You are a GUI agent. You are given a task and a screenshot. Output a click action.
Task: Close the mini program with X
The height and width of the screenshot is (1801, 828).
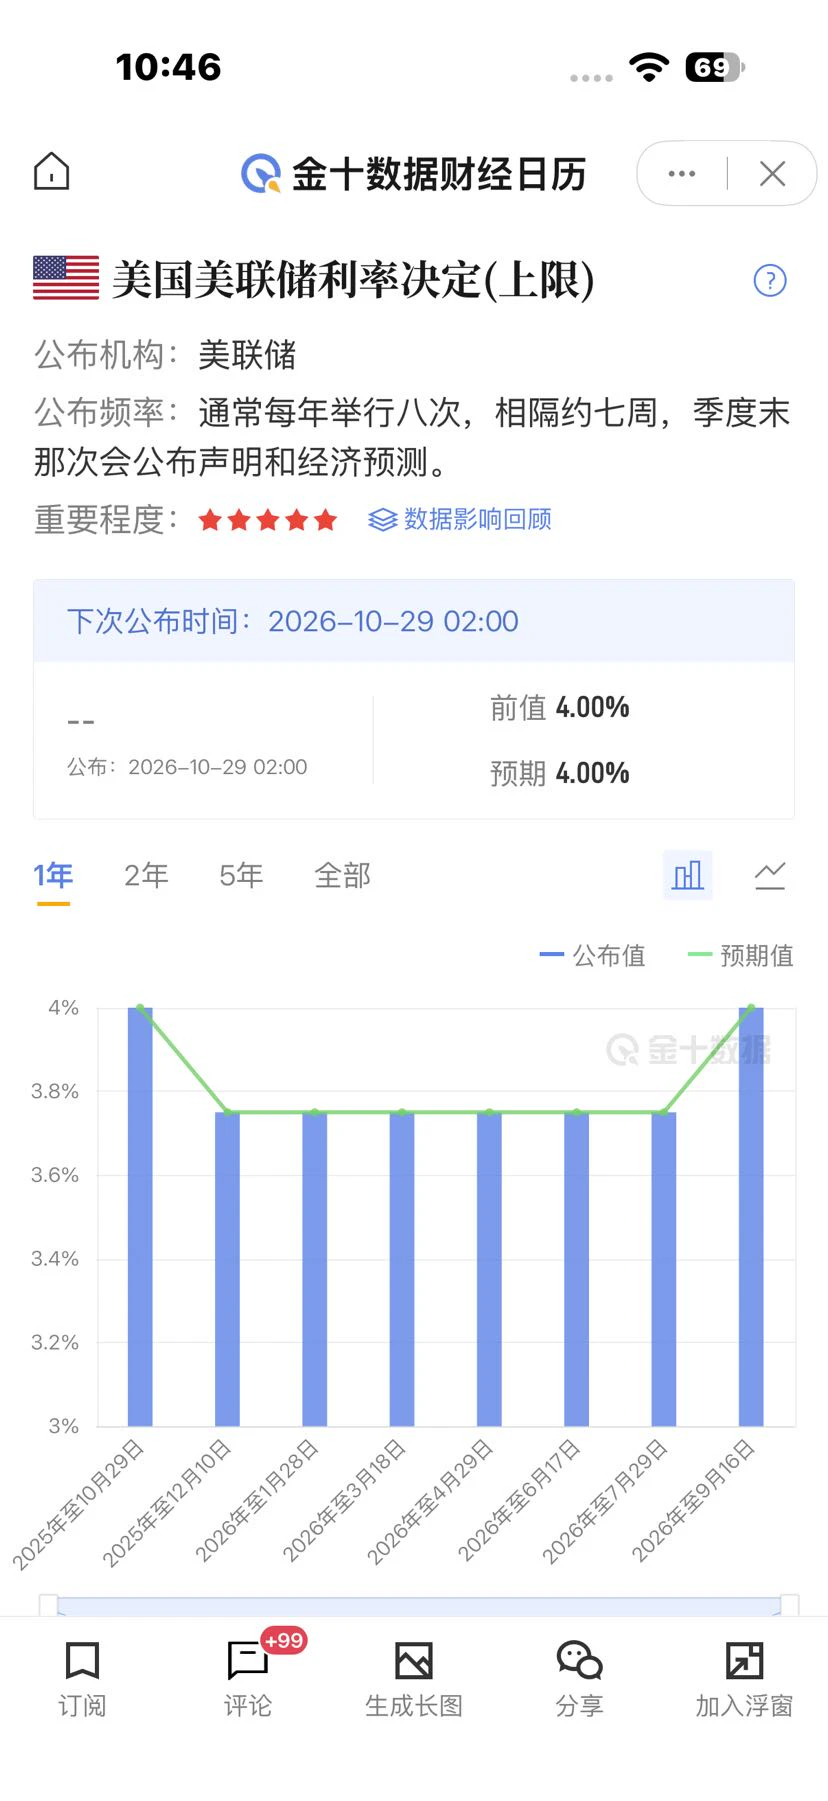click(x=772, y=174)
